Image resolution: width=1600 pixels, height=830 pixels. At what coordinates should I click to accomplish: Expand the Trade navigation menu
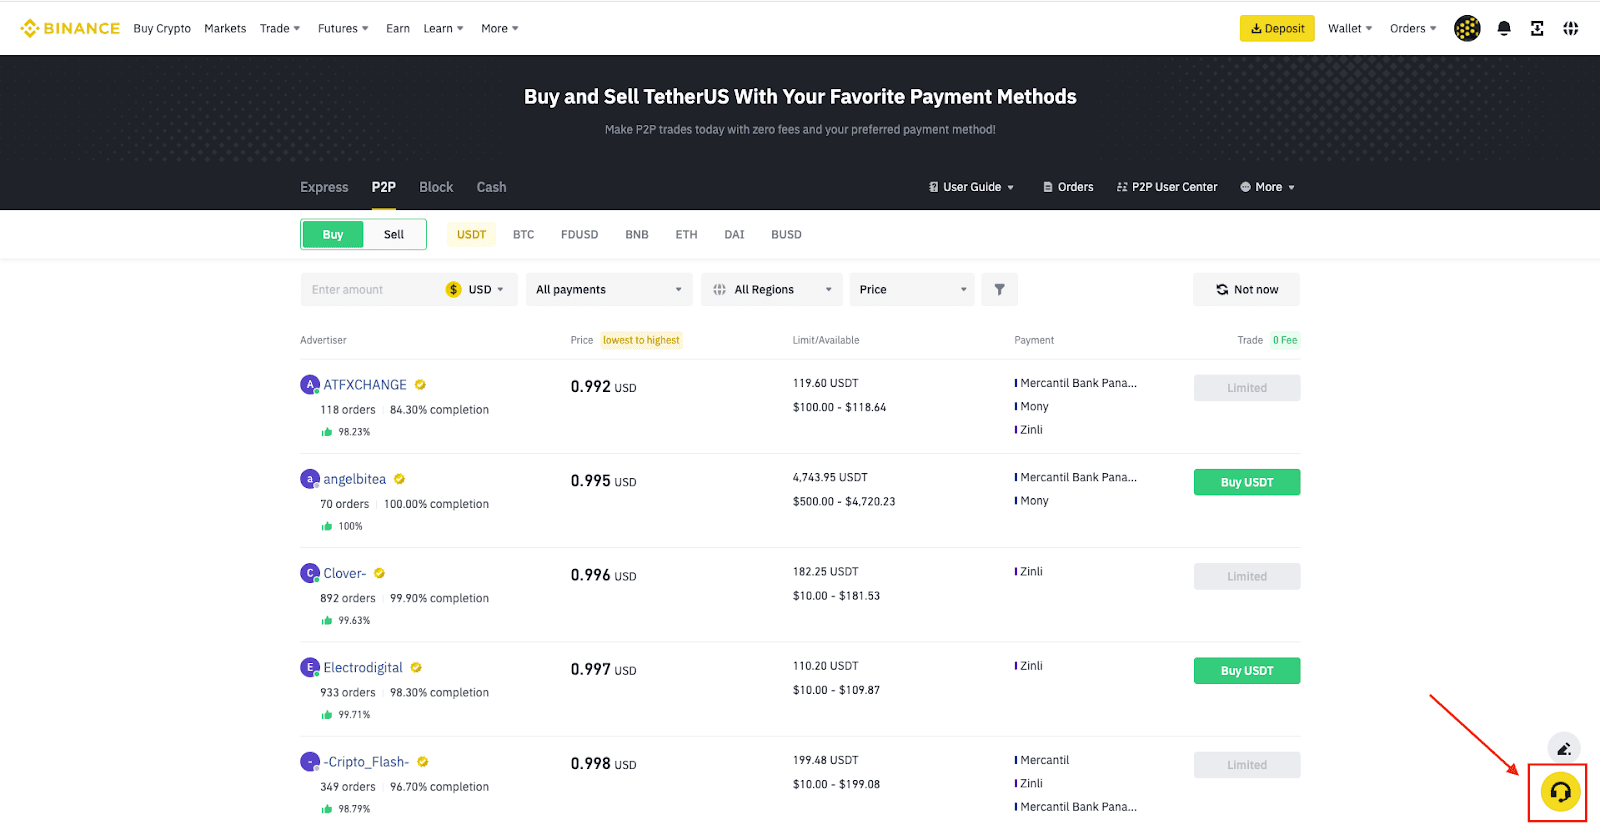tap(280, 28)
